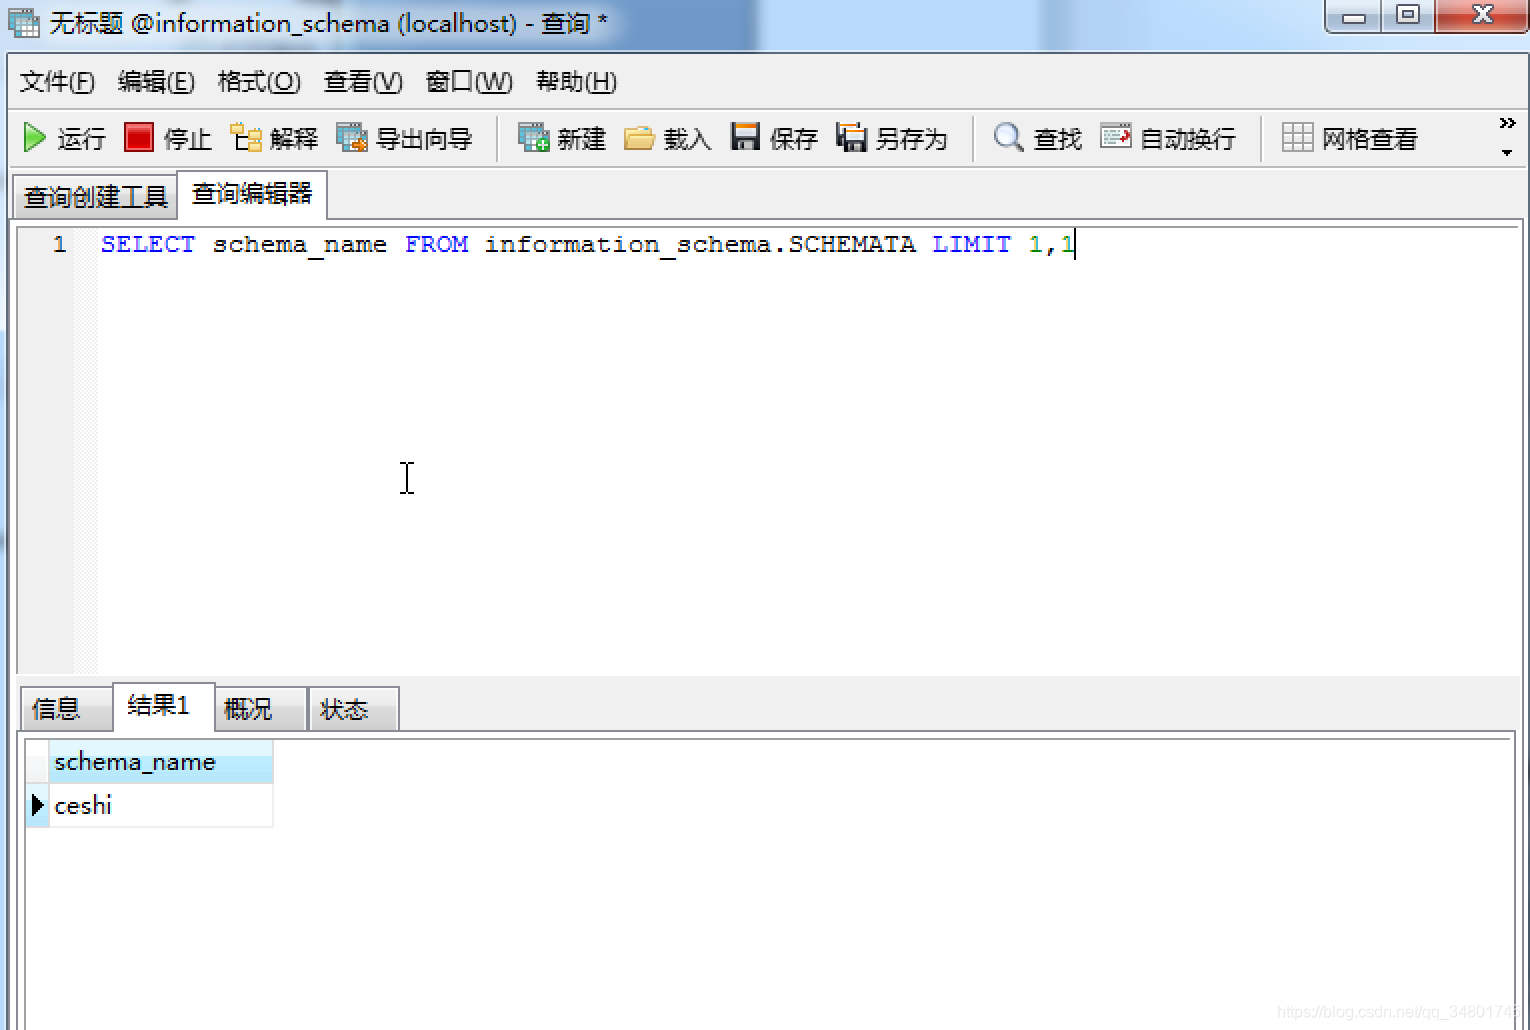Open the 帮助(H) menu

(576, 82)
